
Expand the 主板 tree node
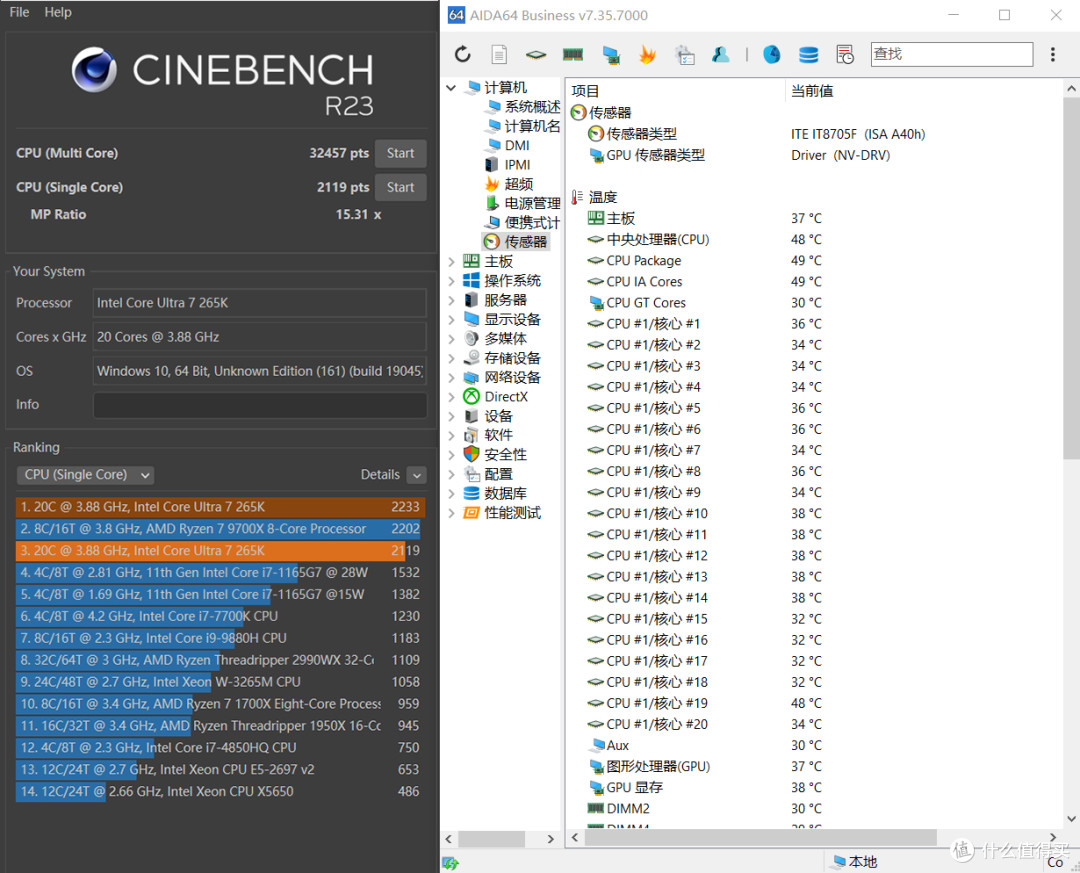(x=451, y=261)
